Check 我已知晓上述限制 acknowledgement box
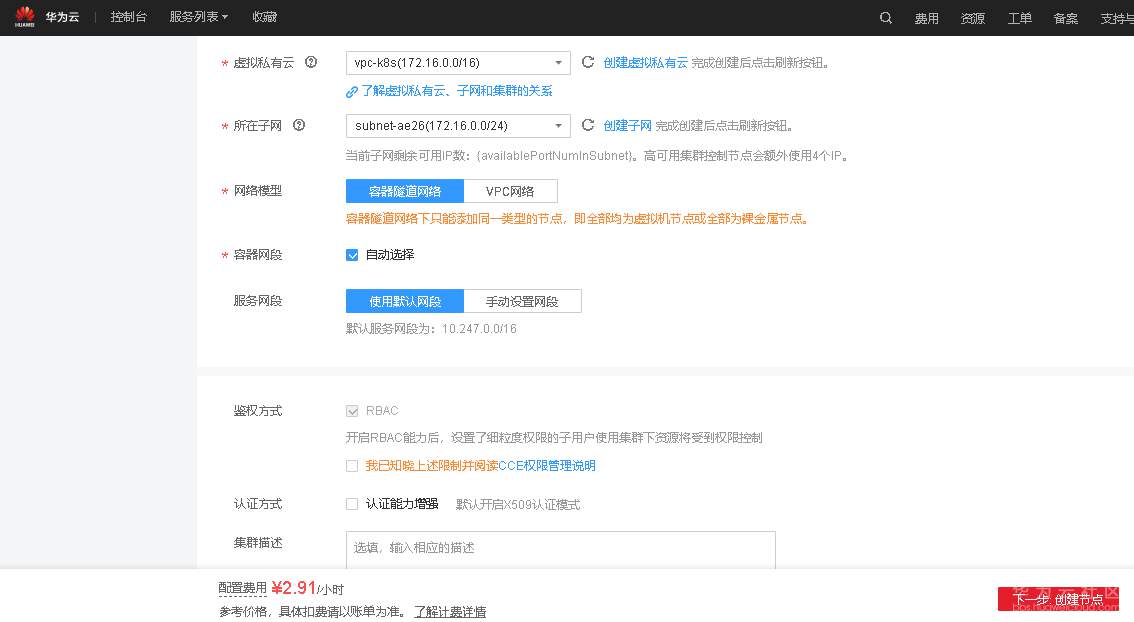 [x=352, y=466]
